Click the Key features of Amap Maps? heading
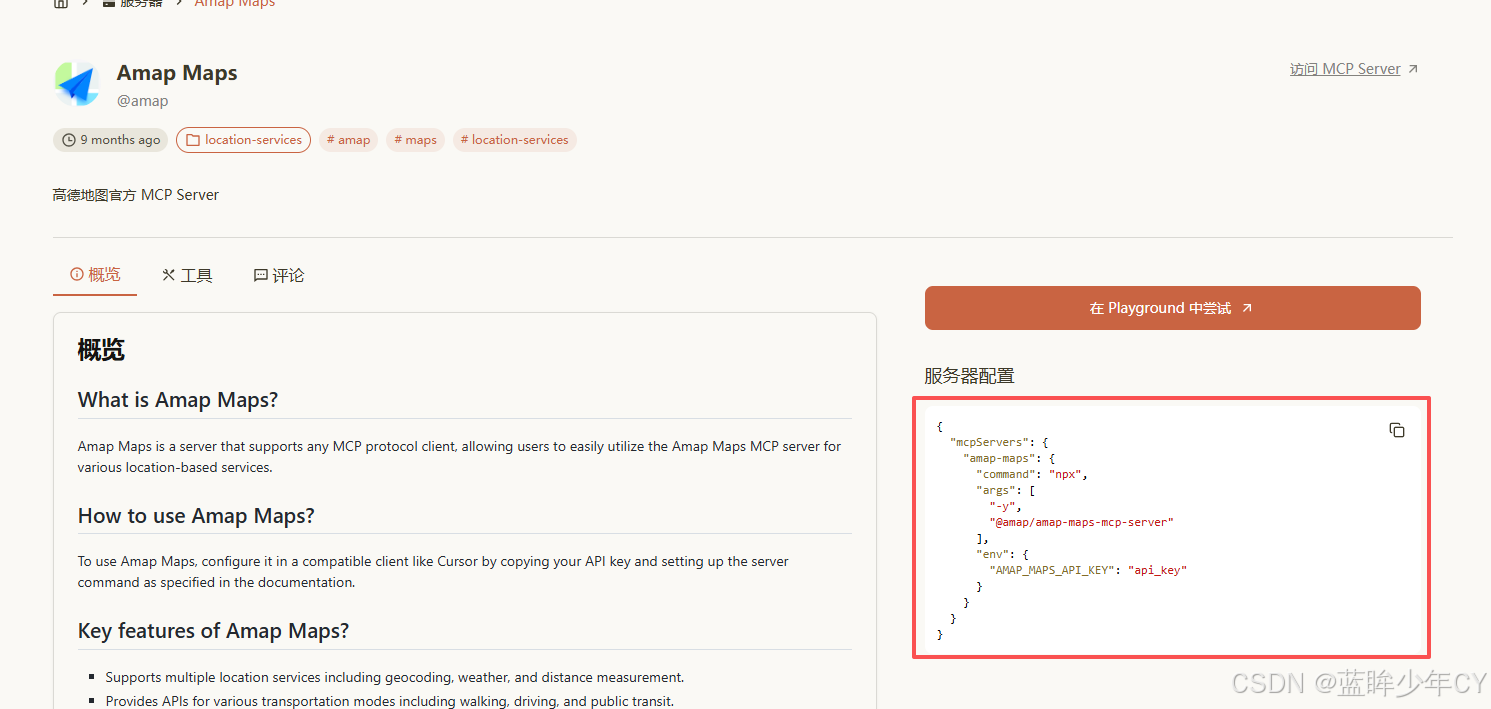Screen dimensions: 1491x709 click(x=213, y=631)
